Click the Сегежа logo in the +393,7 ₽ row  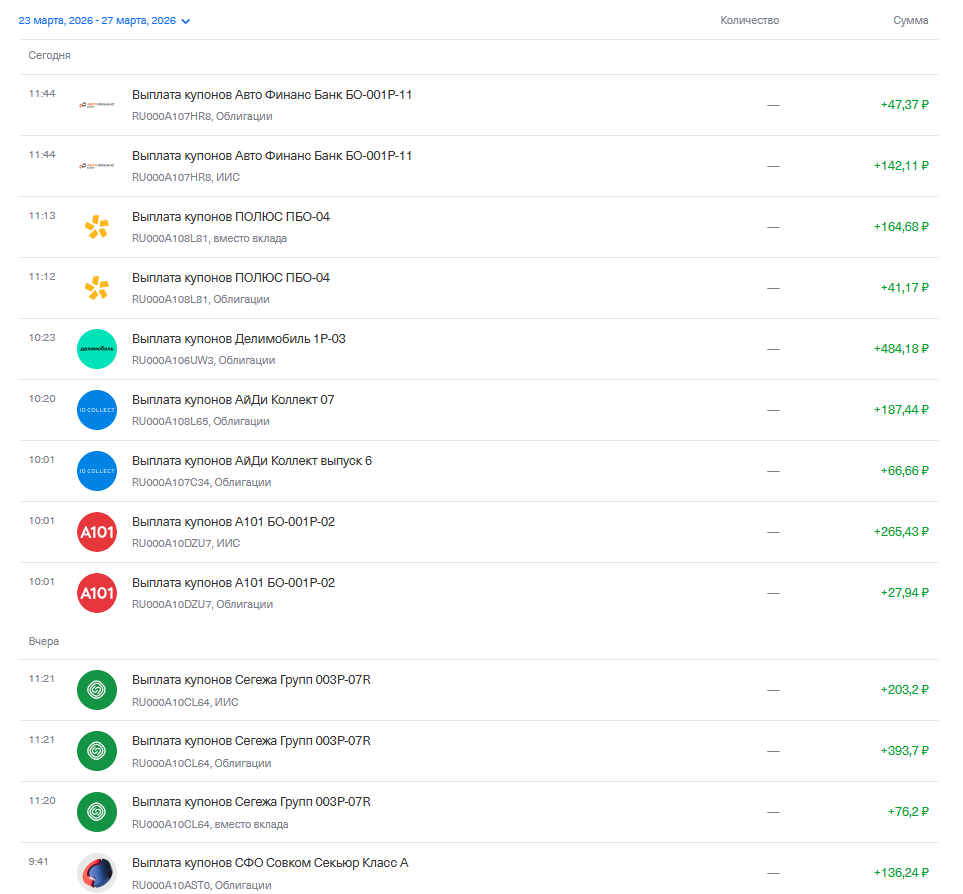97,751
